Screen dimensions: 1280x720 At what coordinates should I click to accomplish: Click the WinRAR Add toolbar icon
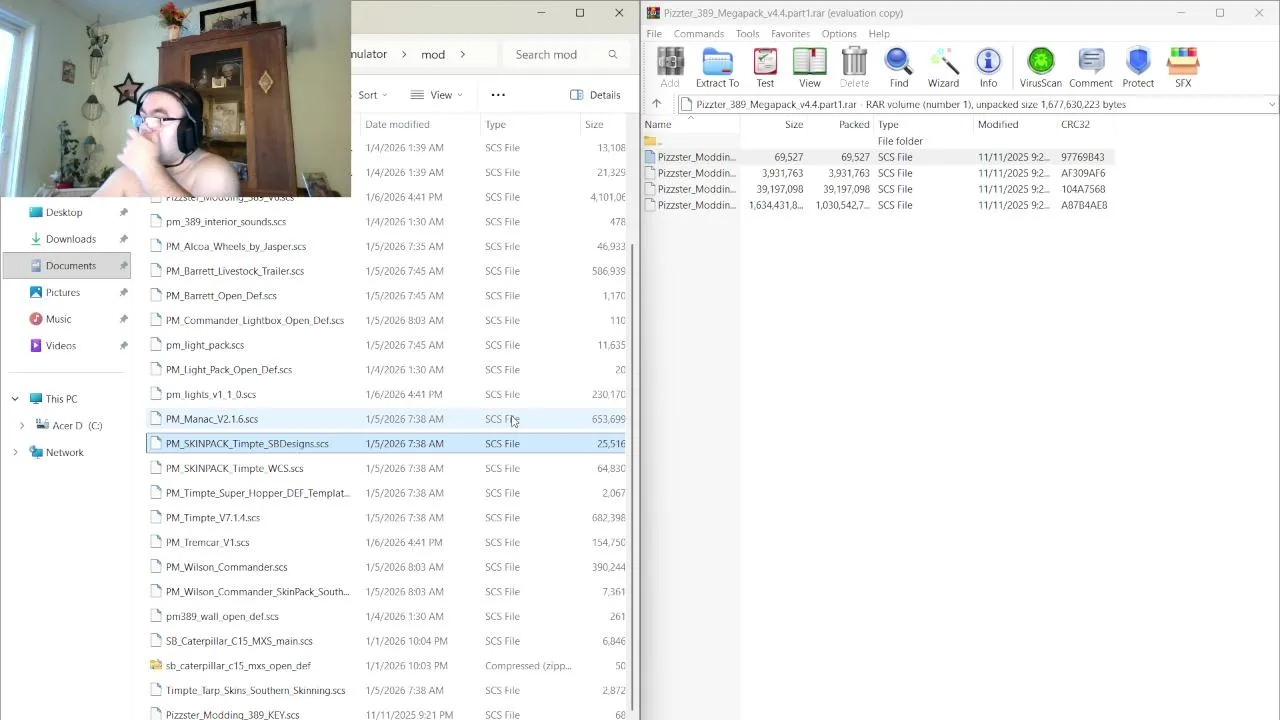(670, 68)
